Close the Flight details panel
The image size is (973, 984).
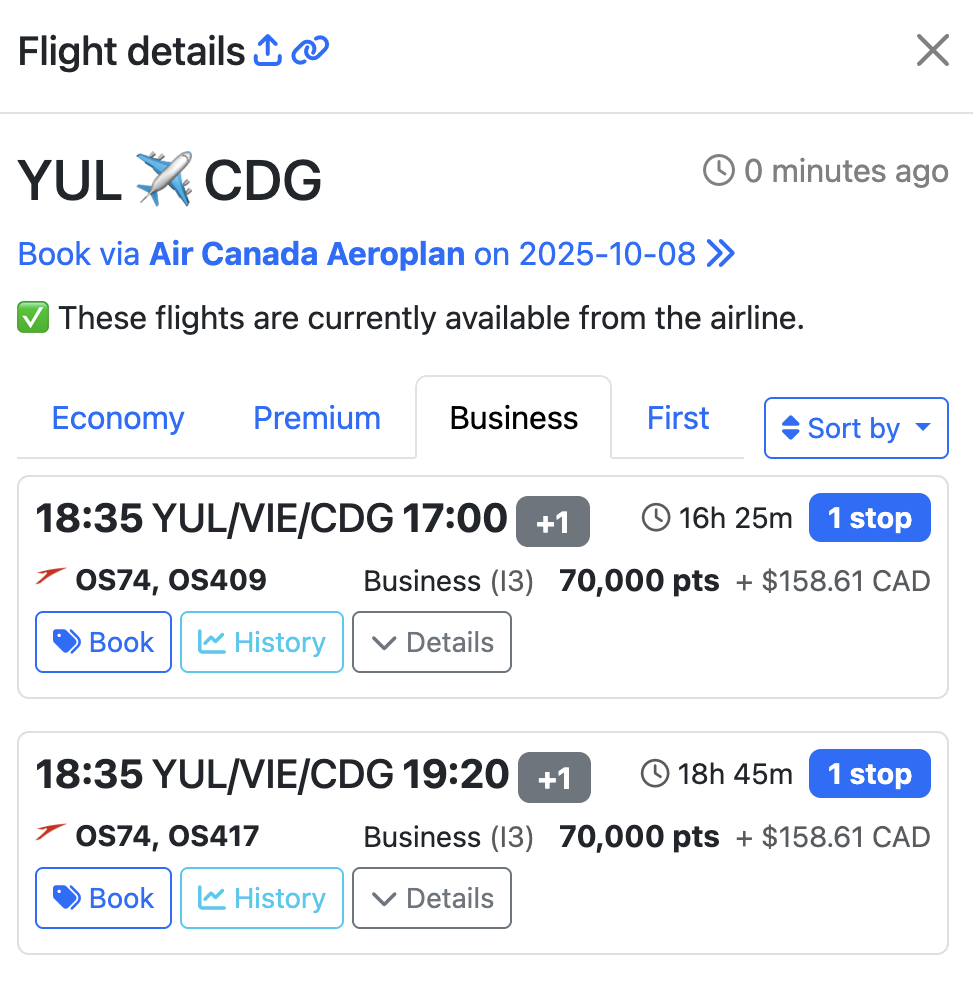coord(932,50)
